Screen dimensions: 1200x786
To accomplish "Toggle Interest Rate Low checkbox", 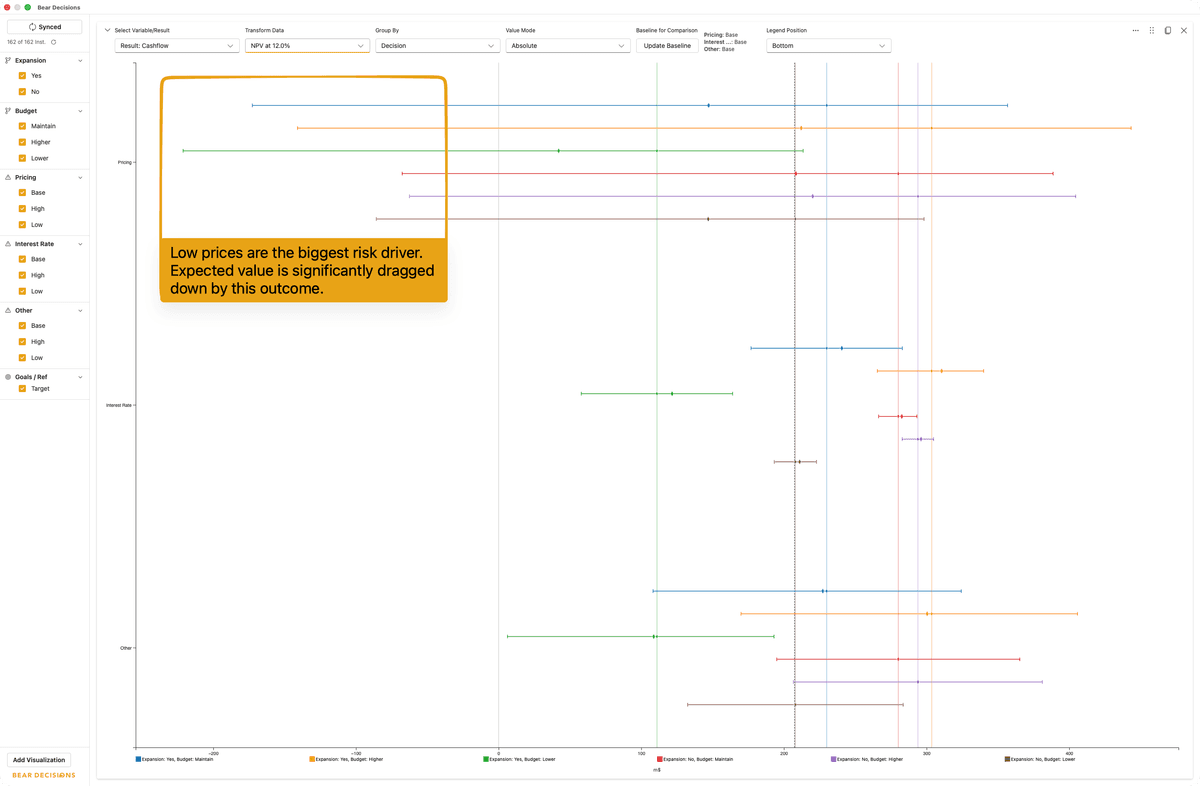I will pos(22,291).
